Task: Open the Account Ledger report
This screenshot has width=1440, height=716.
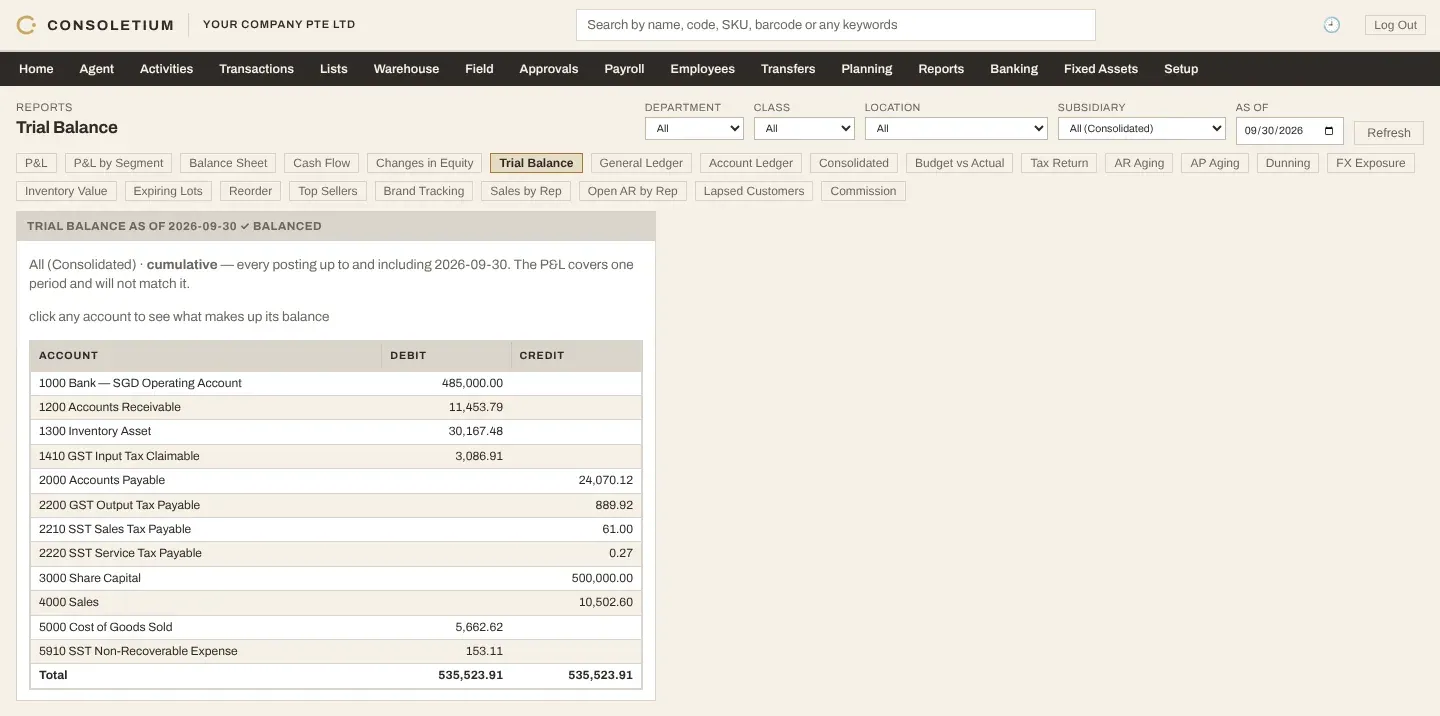Action: click(751, 163)
